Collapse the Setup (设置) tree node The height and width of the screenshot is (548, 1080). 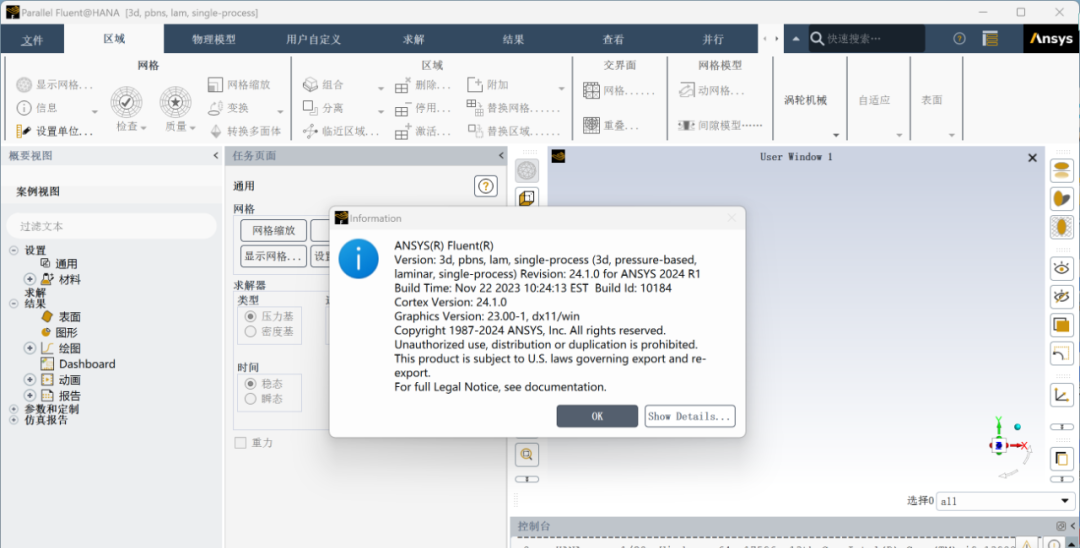pos(14,250)
